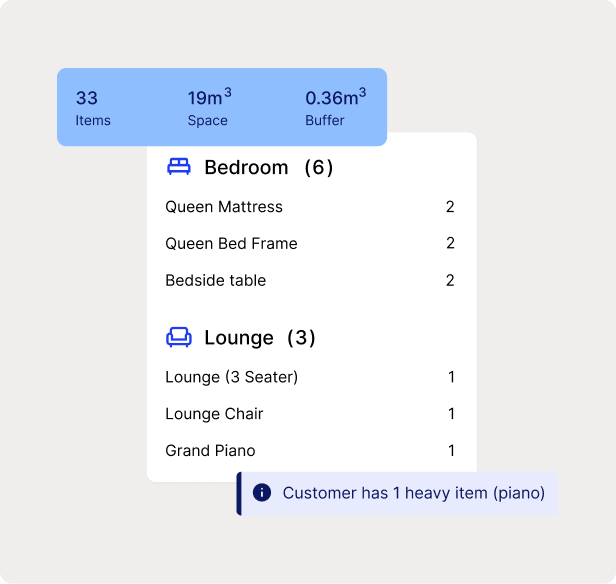Click the sofa icon beside Lounge
Image resolution: width=616 pixels, height=584 pixels.
tap(179, 338)
